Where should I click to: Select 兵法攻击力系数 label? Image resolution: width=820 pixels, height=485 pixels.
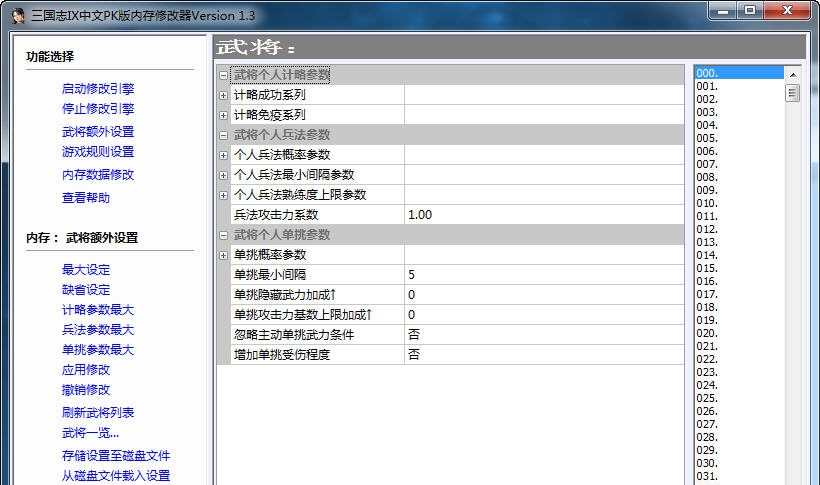pyautogui.click(x=276, y=215)
